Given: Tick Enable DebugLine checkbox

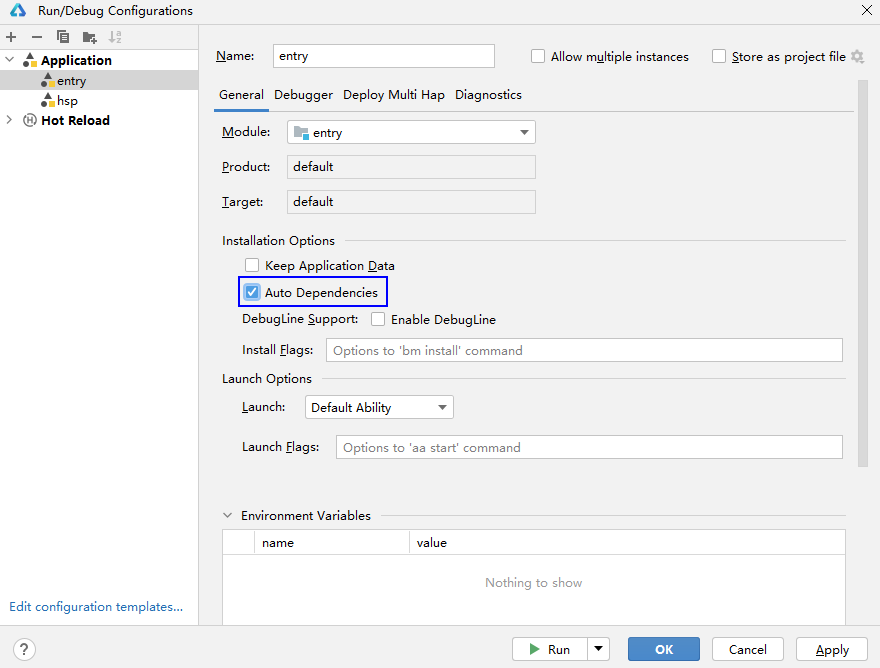Looking at the screenshot, I should click(x=378, y=319).
